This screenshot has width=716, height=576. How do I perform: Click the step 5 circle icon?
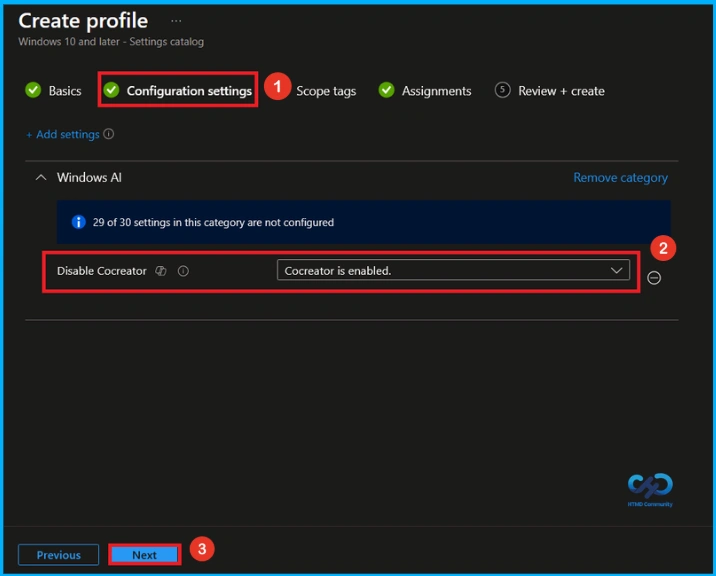[x=502, y=90]
